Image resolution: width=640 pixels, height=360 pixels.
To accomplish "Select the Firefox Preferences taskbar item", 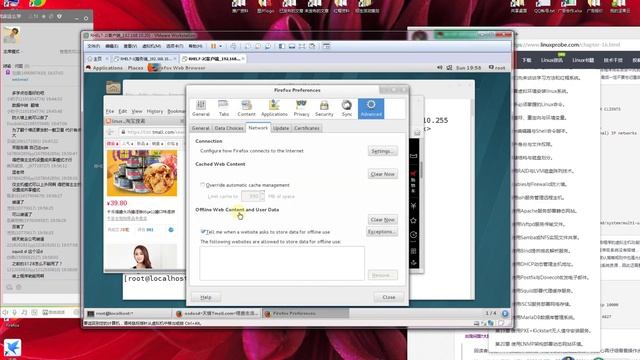I will (305, 313).
